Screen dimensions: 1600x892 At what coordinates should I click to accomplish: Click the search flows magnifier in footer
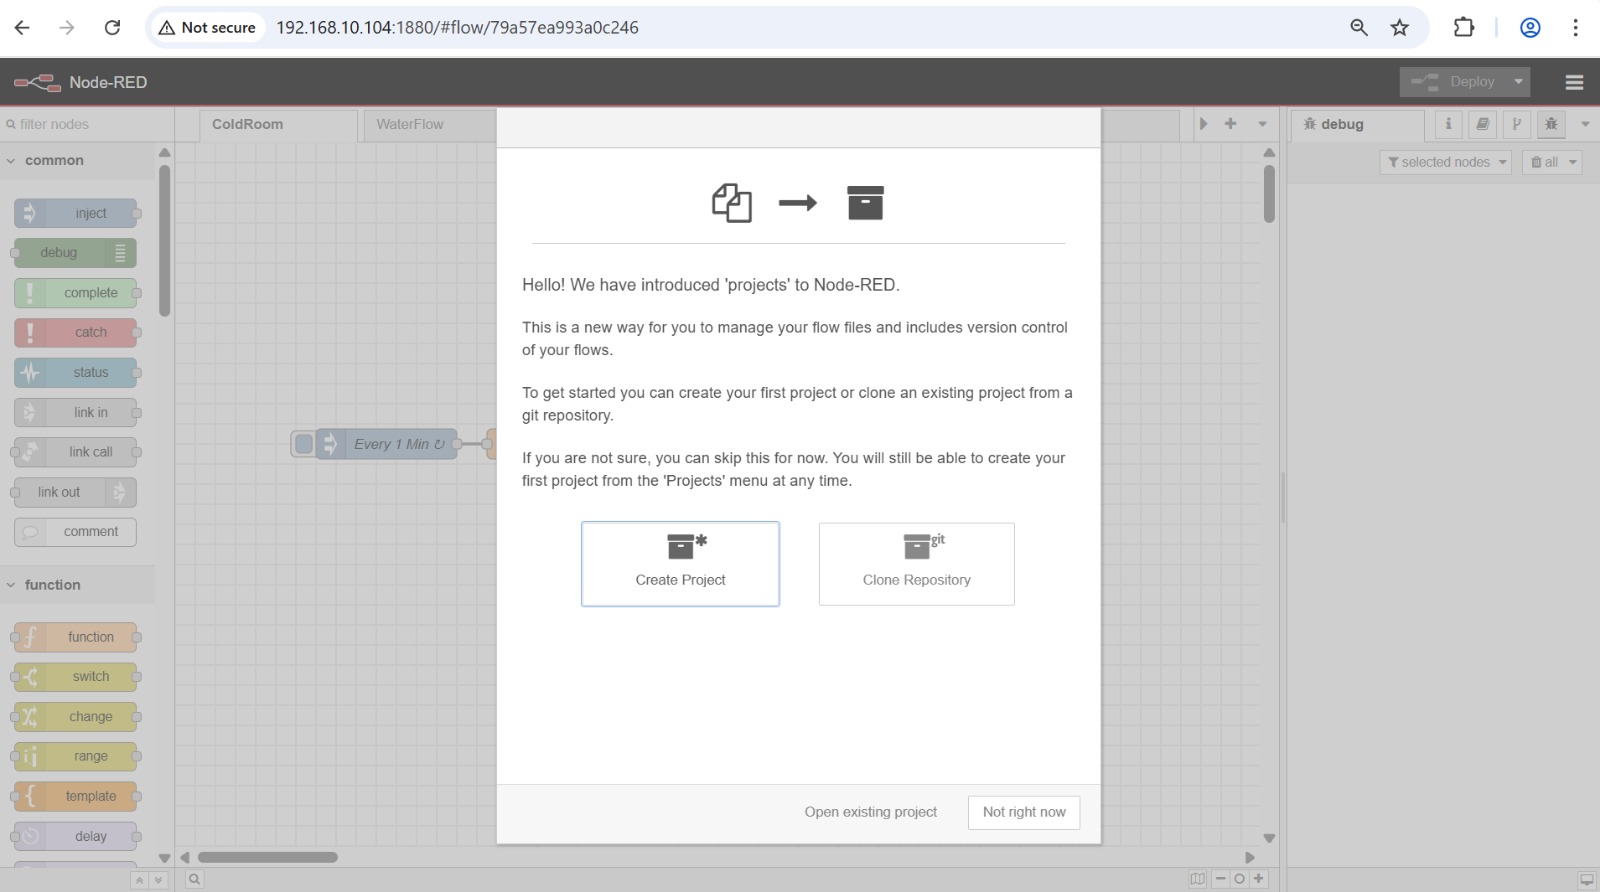coord(195,879)
